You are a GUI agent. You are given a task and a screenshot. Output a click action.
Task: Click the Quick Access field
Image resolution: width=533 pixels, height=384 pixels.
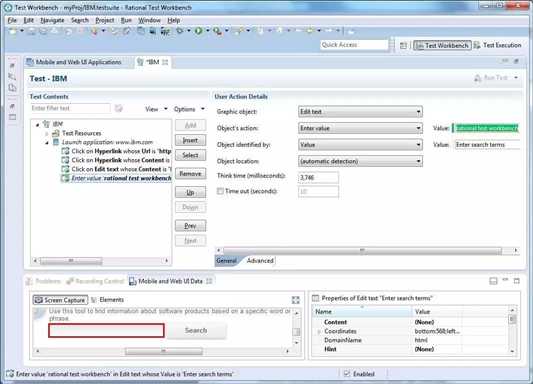point(354,45)
